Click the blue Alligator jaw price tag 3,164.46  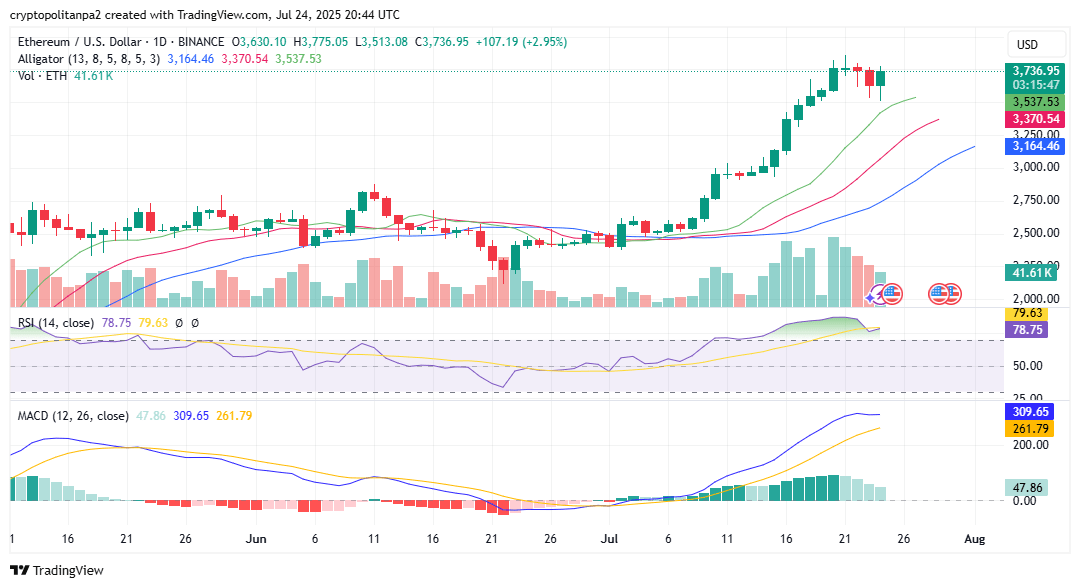click(x=1037, y=146)
